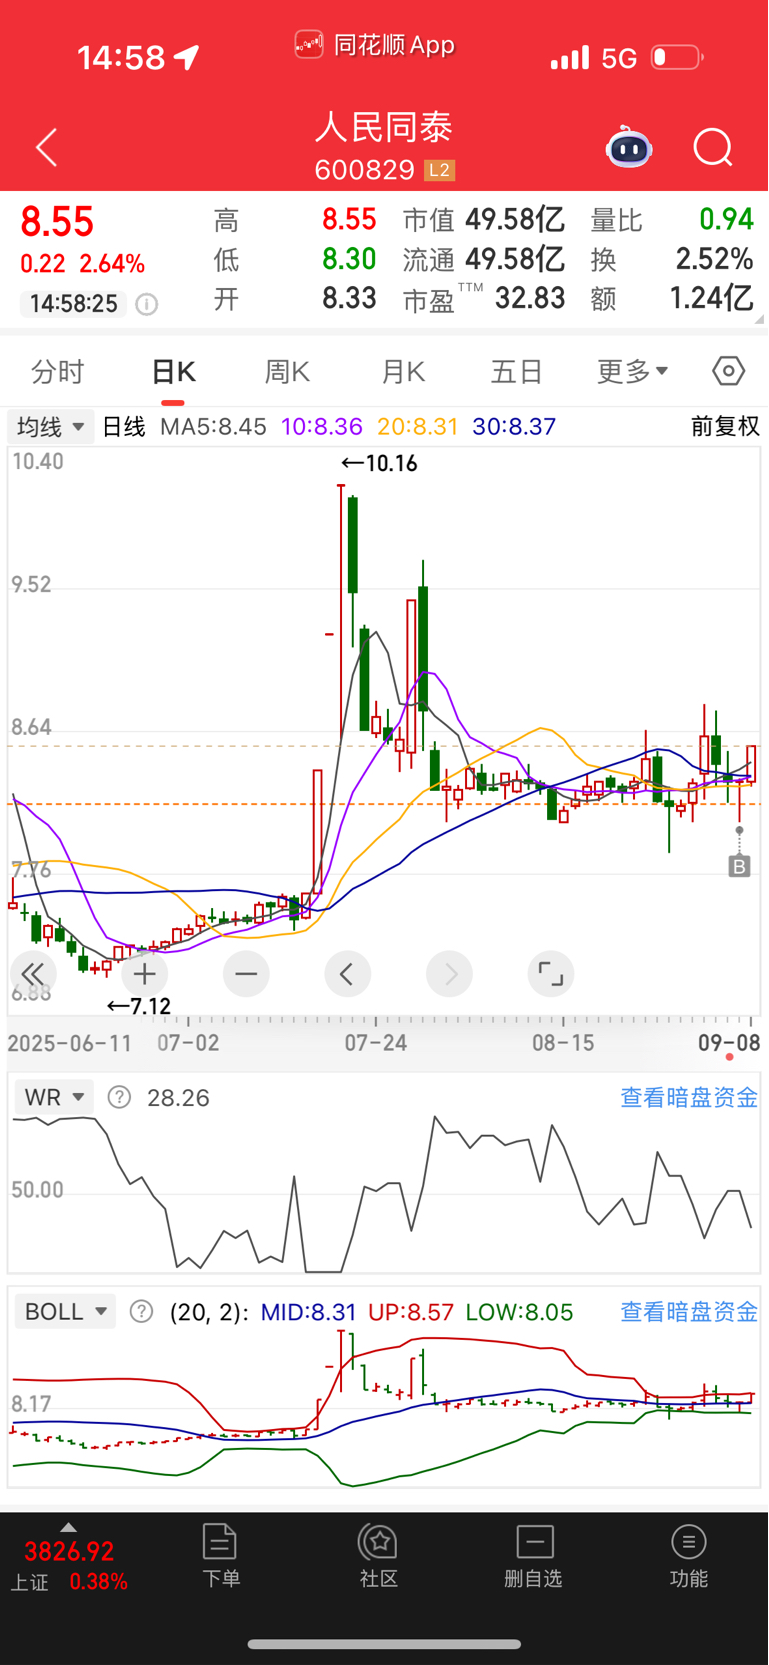Zoom in chart with plus icon
Viewport: 769px width, 1665px height.
tap(145, 974)
